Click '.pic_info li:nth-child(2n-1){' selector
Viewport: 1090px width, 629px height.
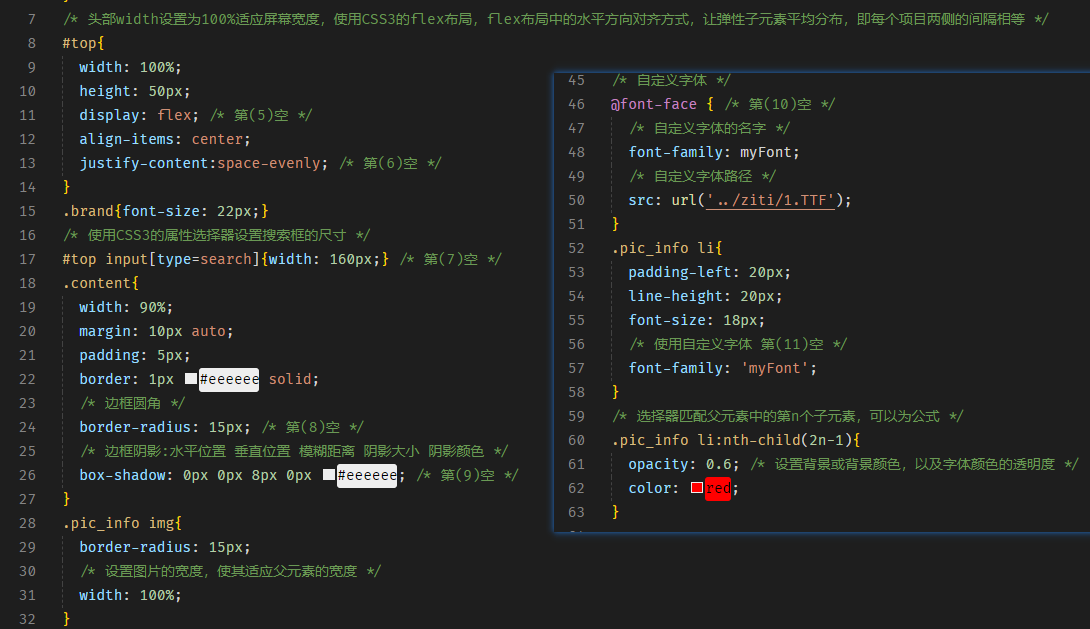735,440
